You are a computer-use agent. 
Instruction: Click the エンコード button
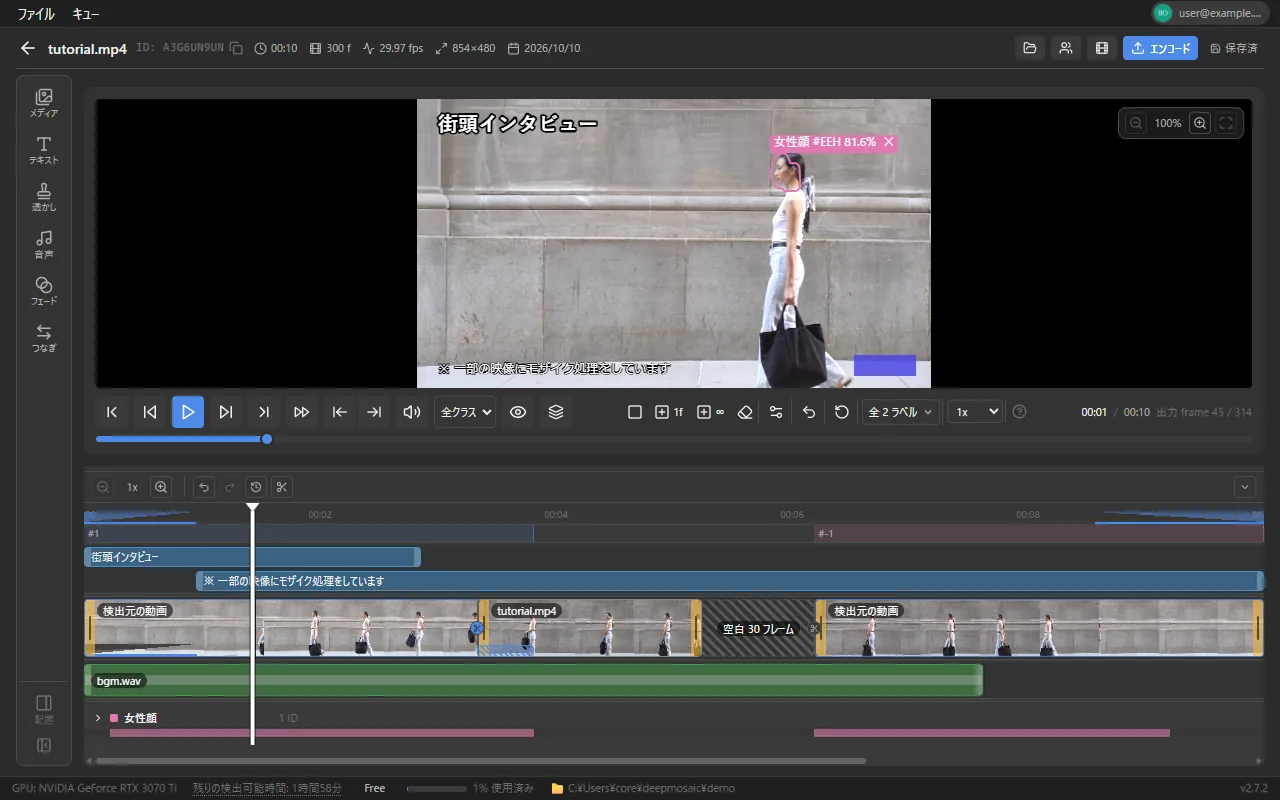1160,48
